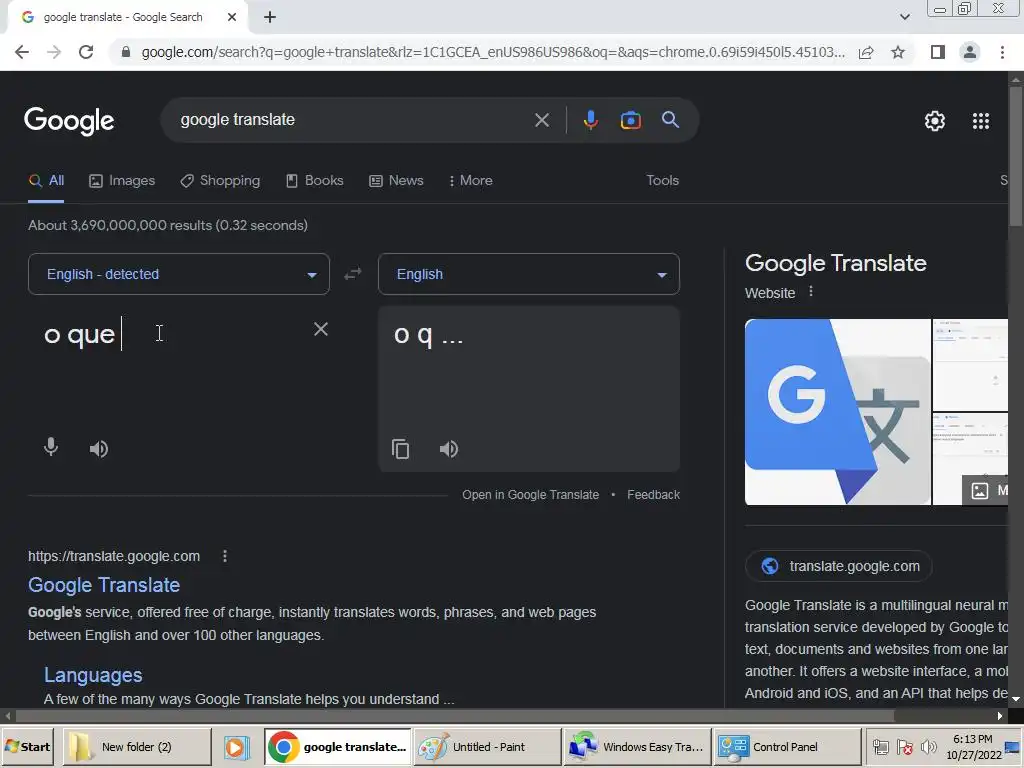Screen dimensions: 1024x768
Task: Submit search with magnifier icon
Action: coord(670,120)
